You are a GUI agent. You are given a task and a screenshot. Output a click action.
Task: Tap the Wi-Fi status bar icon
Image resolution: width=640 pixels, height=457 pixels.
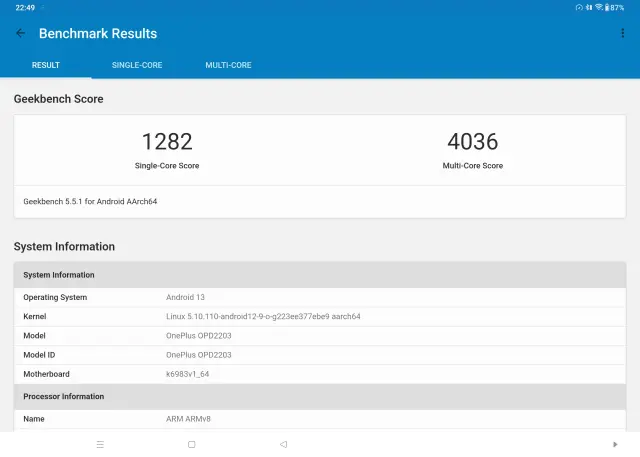click(598, 7)
